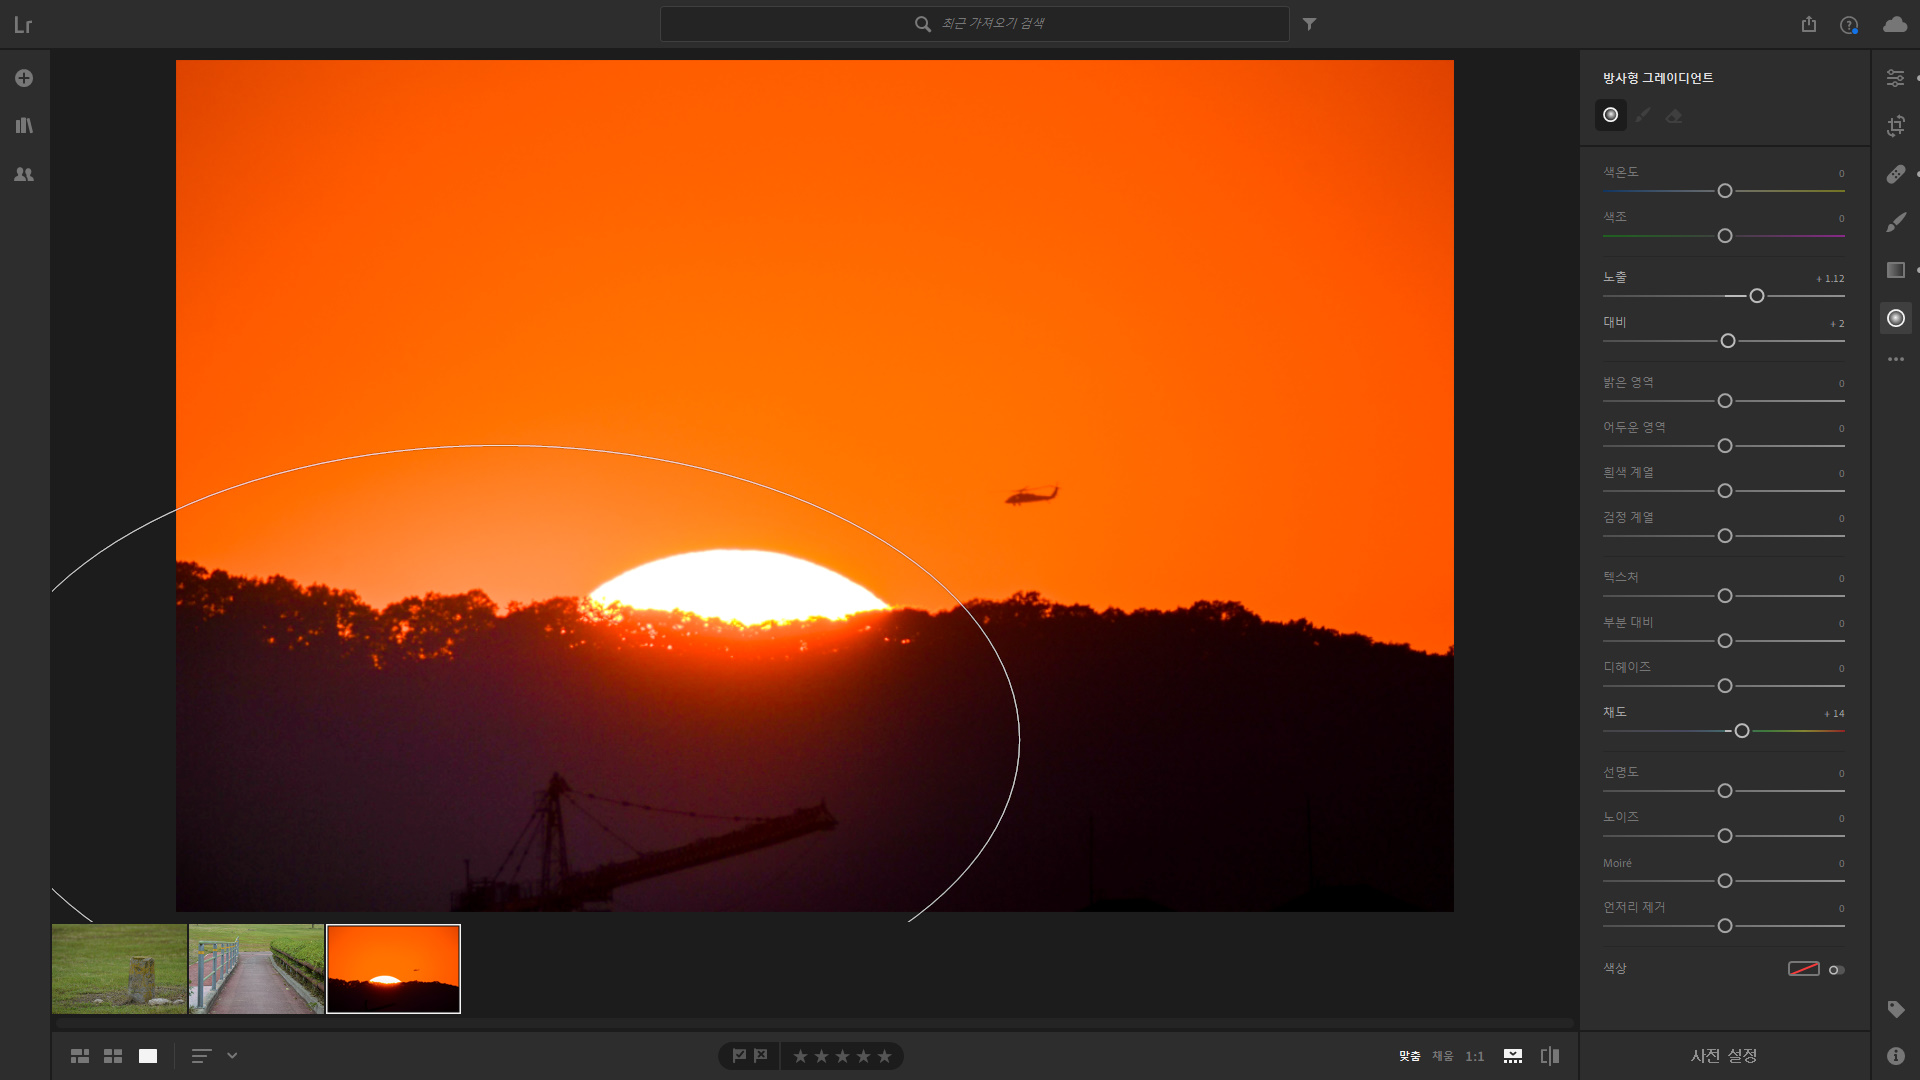Image resolution: width=1920 pixels, height=1080 pixels.
Task: Click the 선명도 sharpness slider handle
Action: pos(1725,791)
